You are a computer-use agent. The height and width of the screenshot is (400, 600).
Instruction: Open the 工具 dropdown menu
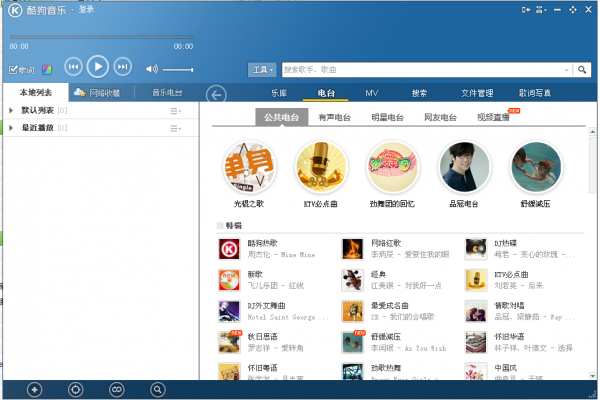tap(262, 70)
